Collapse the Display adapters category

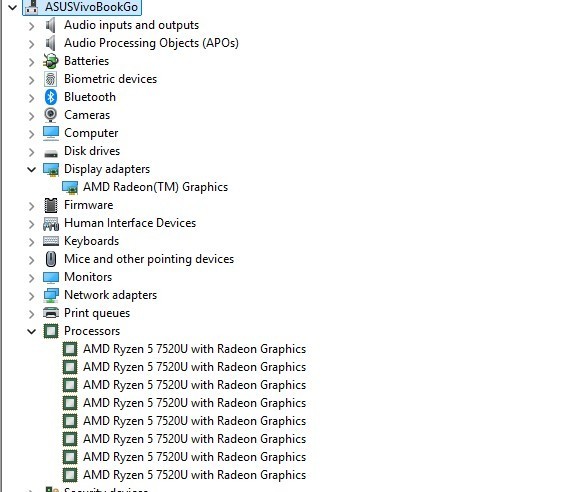pos(31,169)
